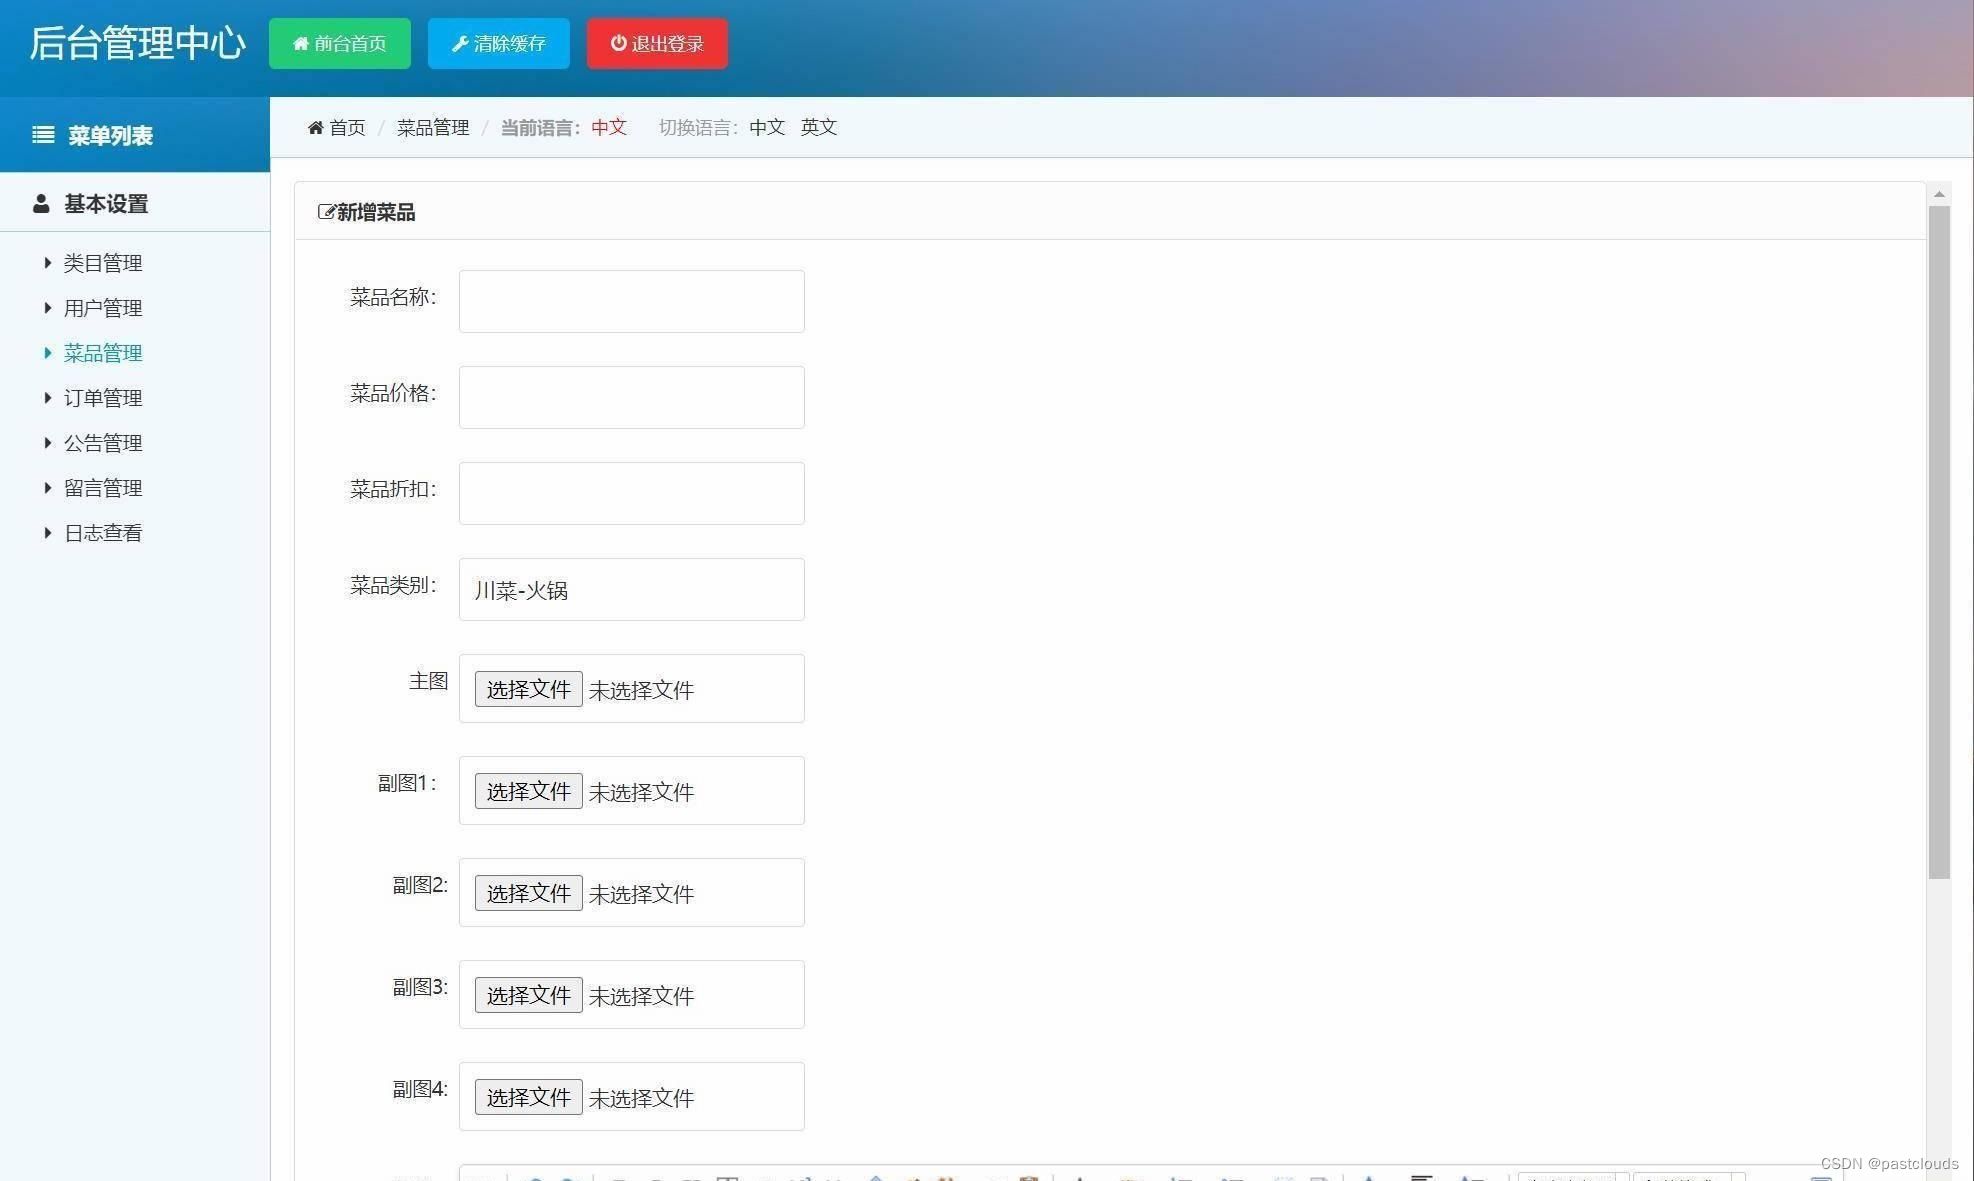The image size is (1974, 1181).
Task: Open the 菜品类别 dropdown showing 川菜-火锅
Action: pos(631,589)
